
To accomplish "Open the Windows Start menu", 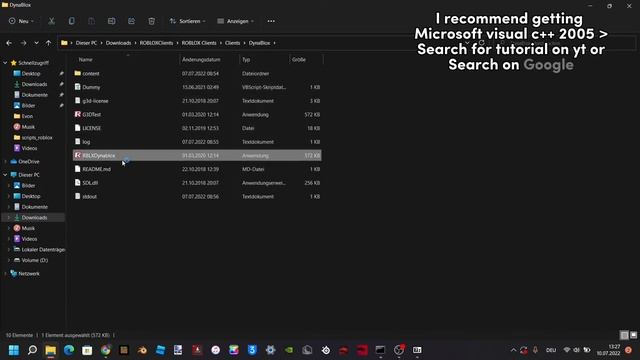I will pyautogui.click(x=14, y=350).
